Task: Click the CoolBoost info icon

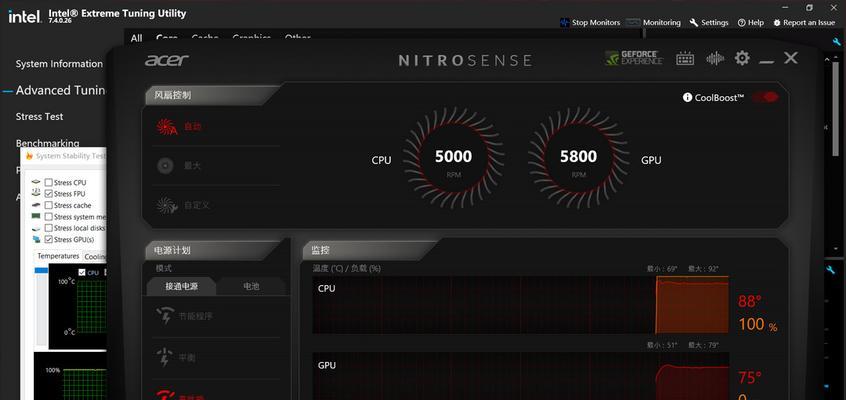Action: (687, 97)
